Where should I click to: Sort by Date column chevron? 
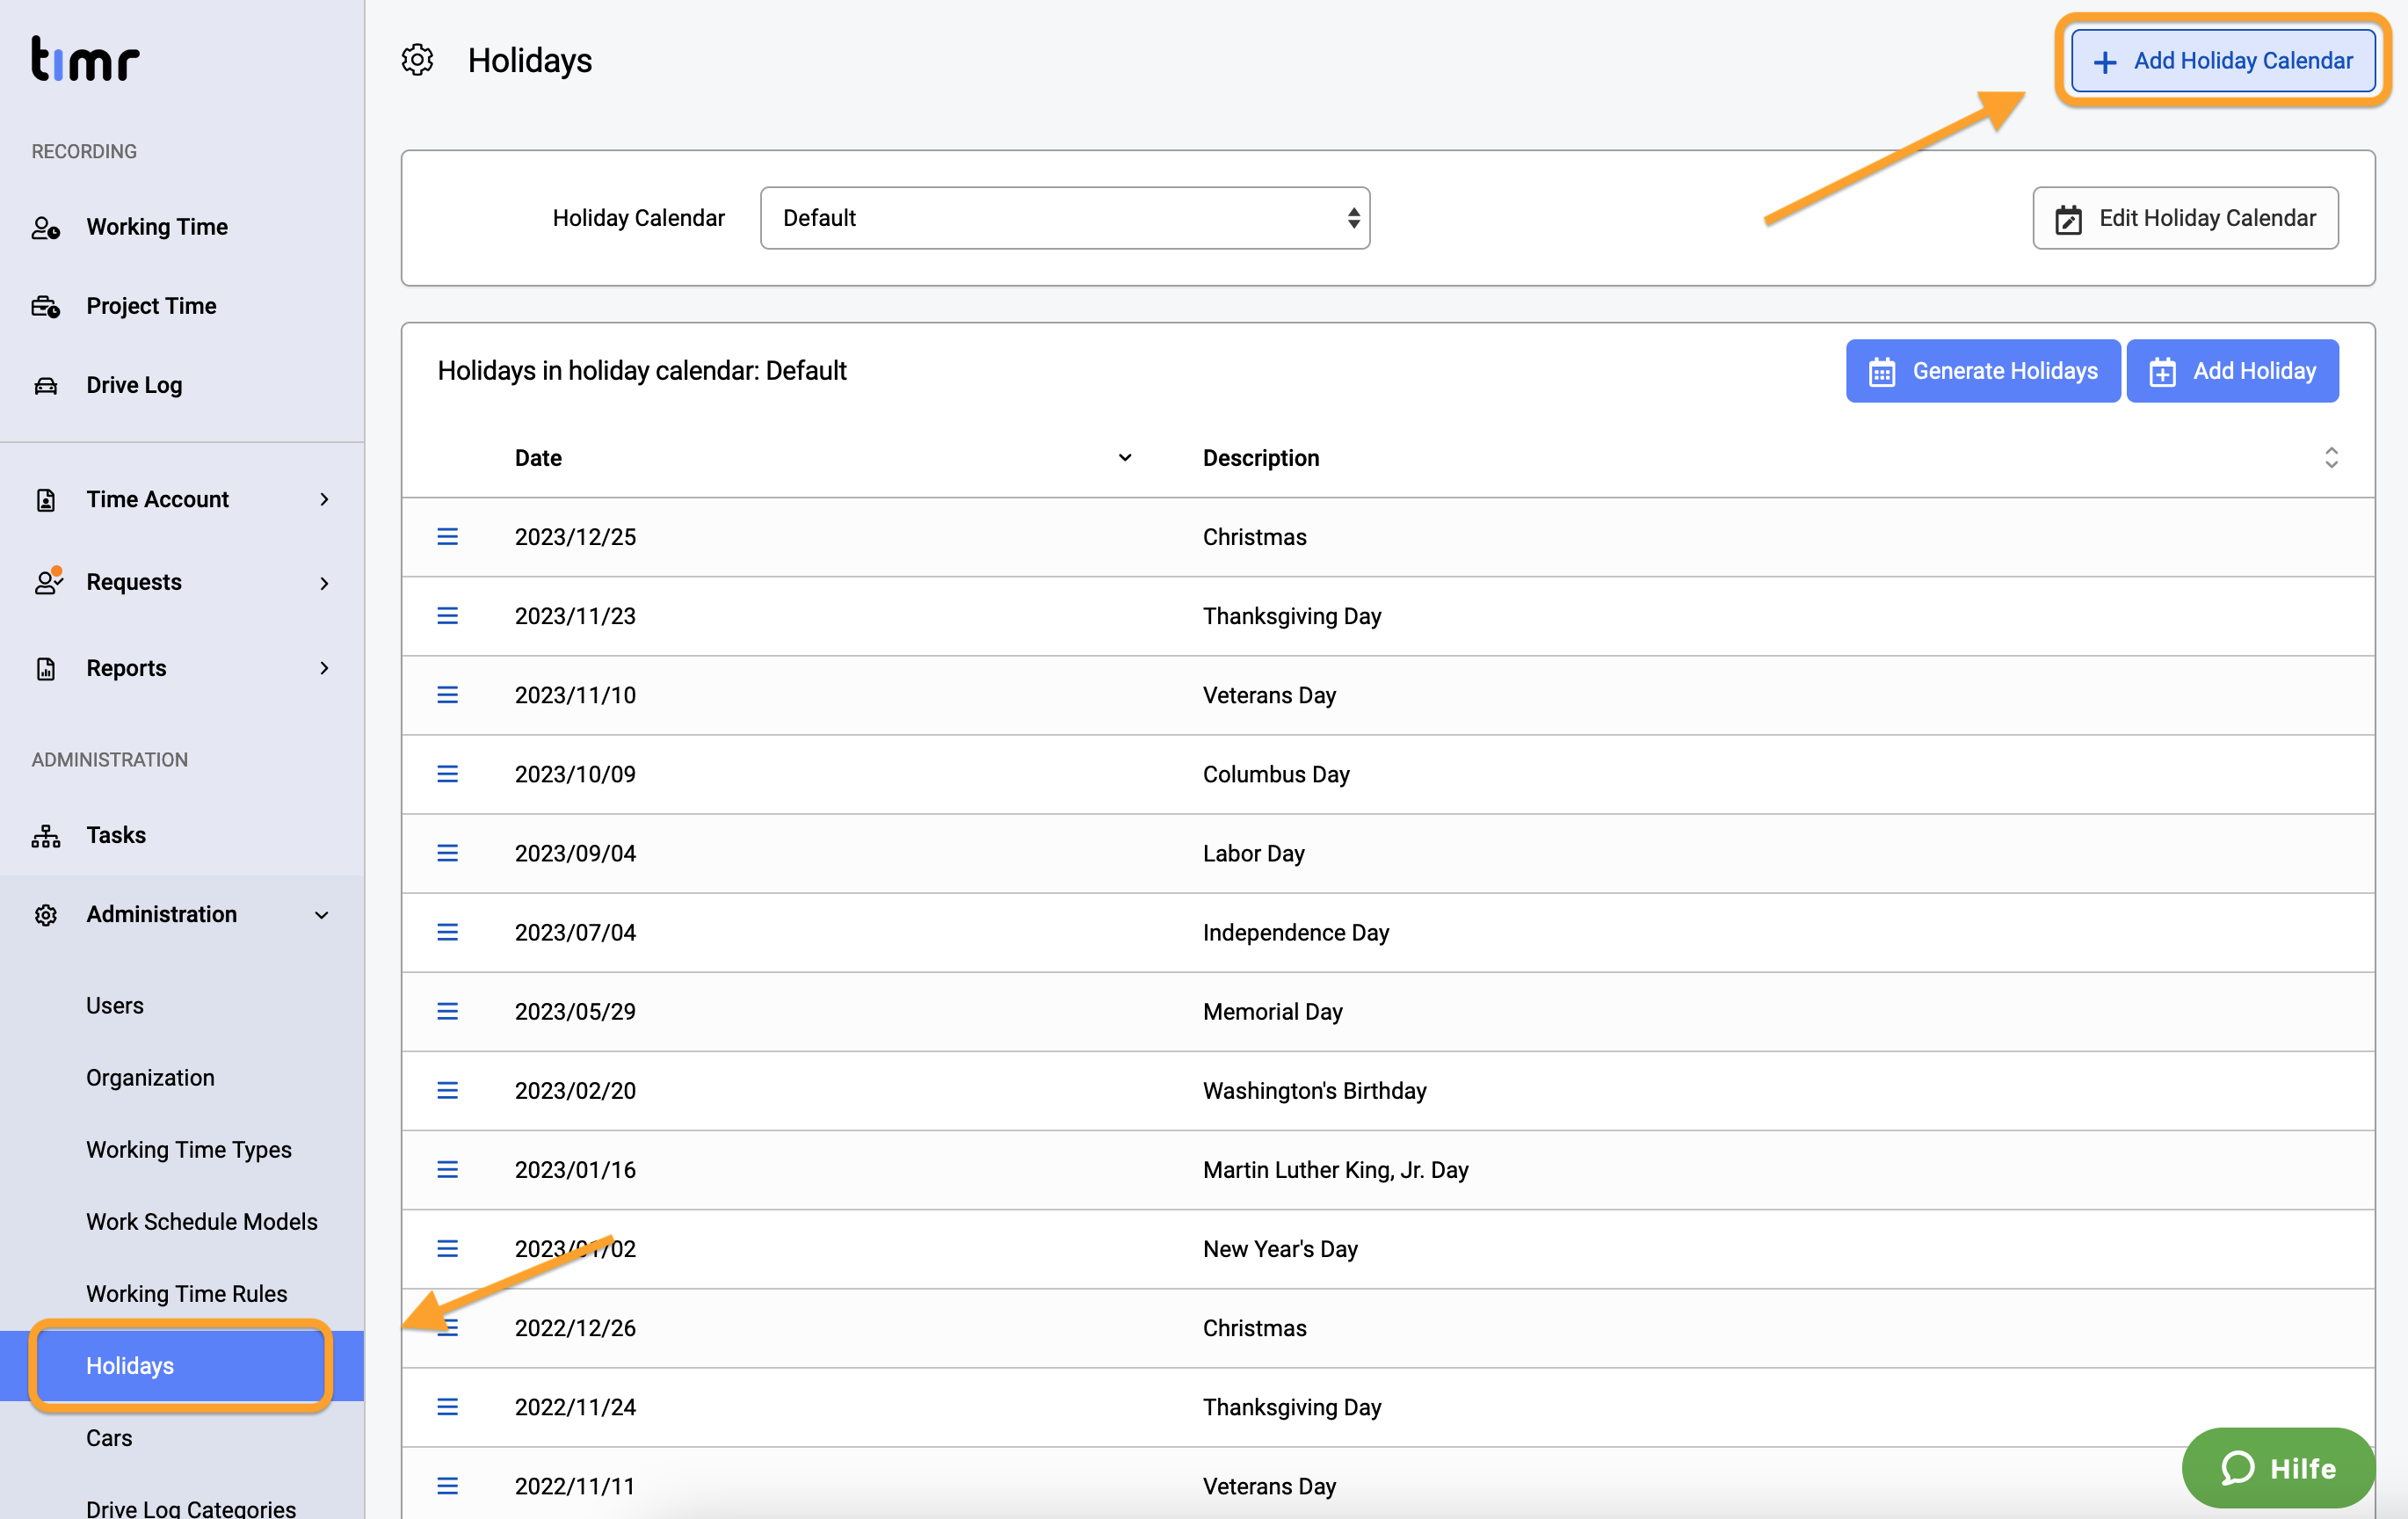pyautogui.click(x=1125, y=458)
